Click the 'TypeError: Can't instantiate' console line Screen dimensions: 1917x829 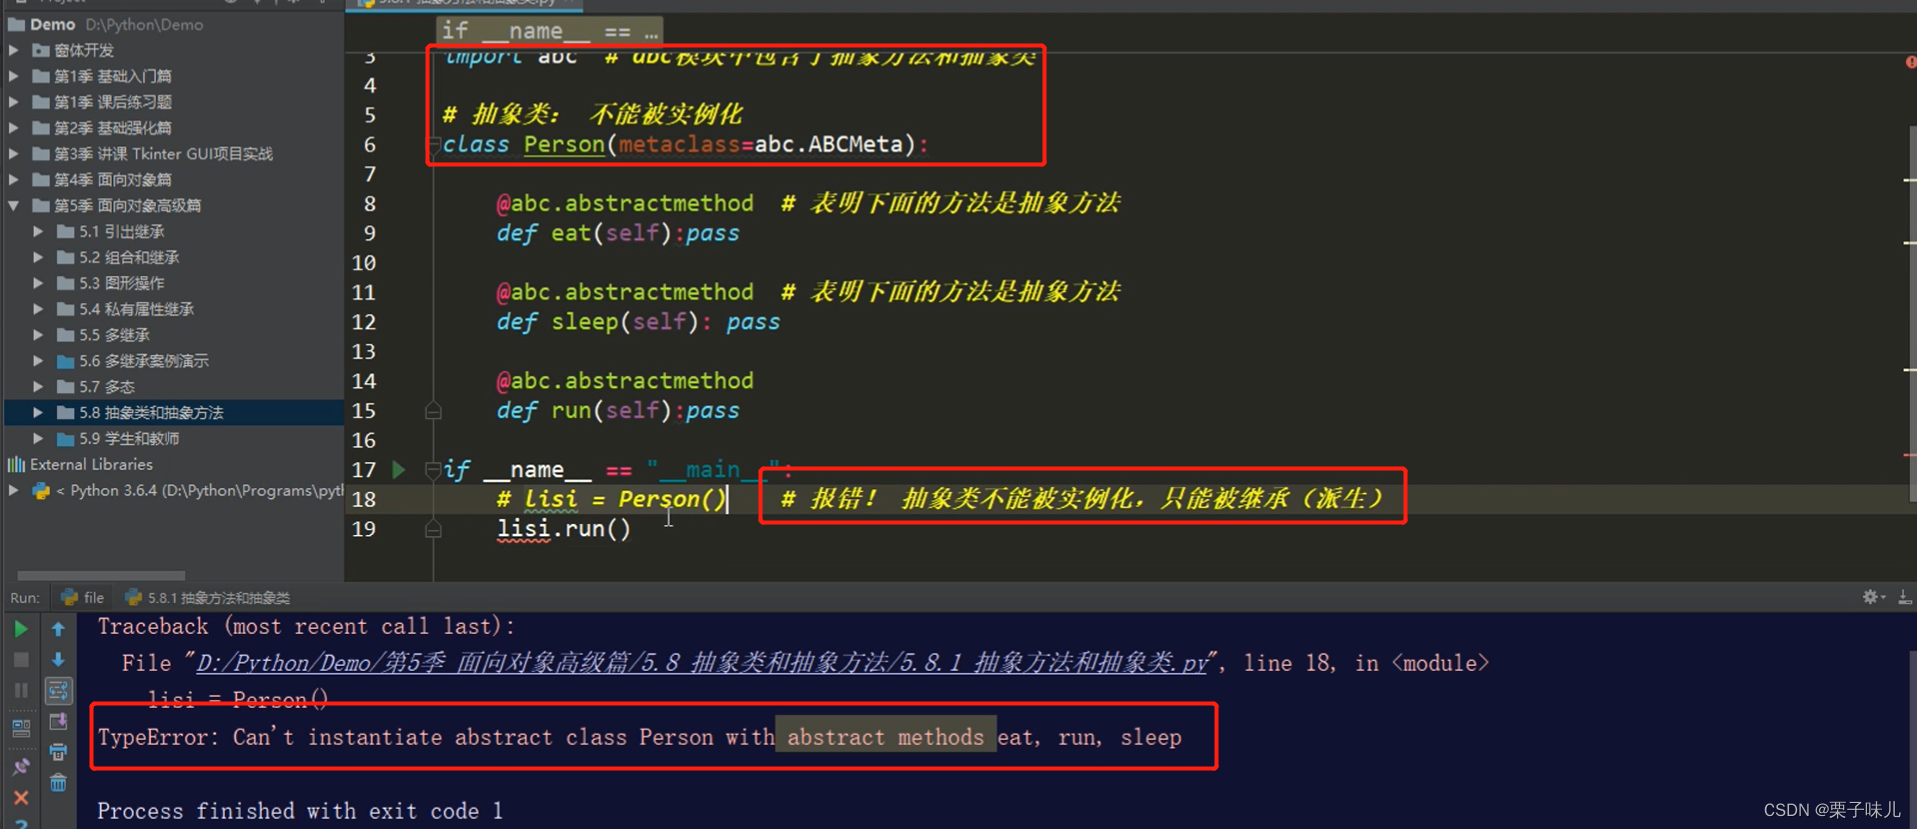(x=640, y=737)
